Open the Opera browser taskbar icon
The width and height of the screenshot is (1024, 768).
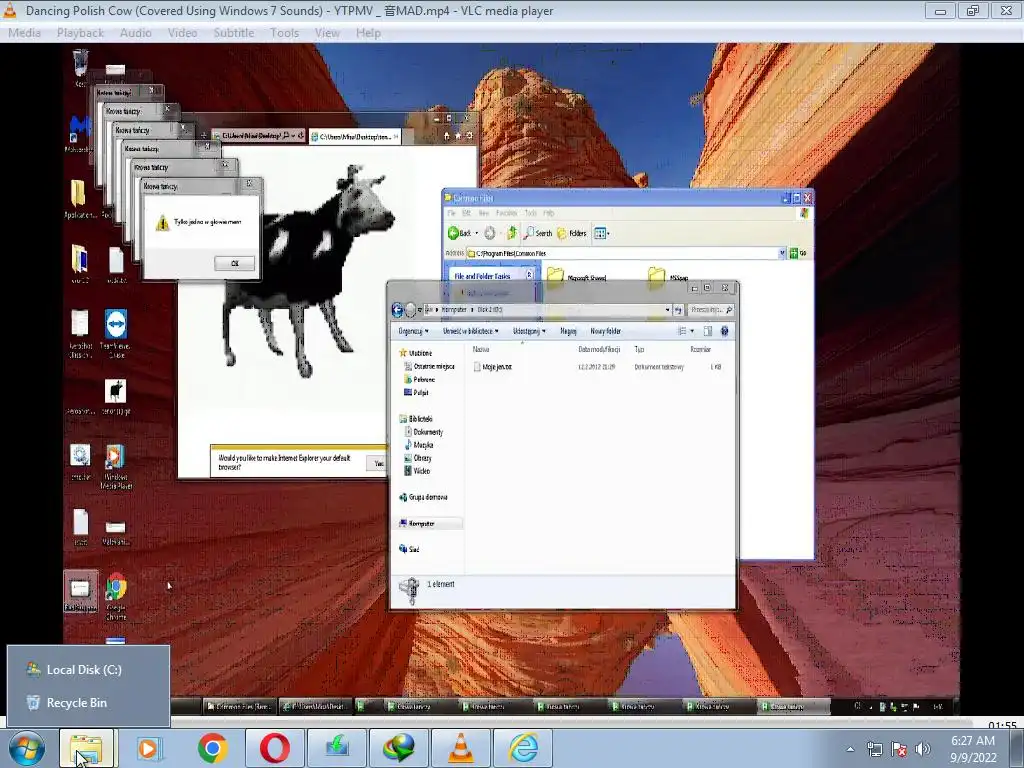(274, 748)
